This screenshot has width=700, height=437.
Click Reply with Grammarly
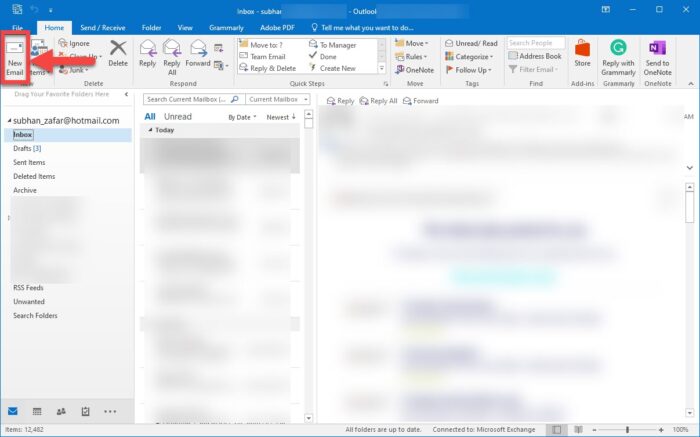coord(618,57)
